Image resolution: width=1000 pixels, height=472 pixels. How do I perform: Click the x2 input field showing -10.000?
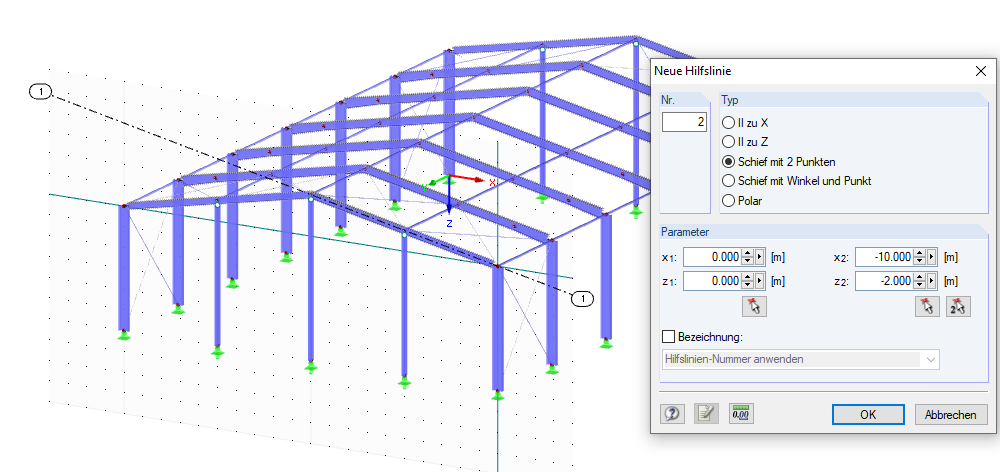click(885, 258)
